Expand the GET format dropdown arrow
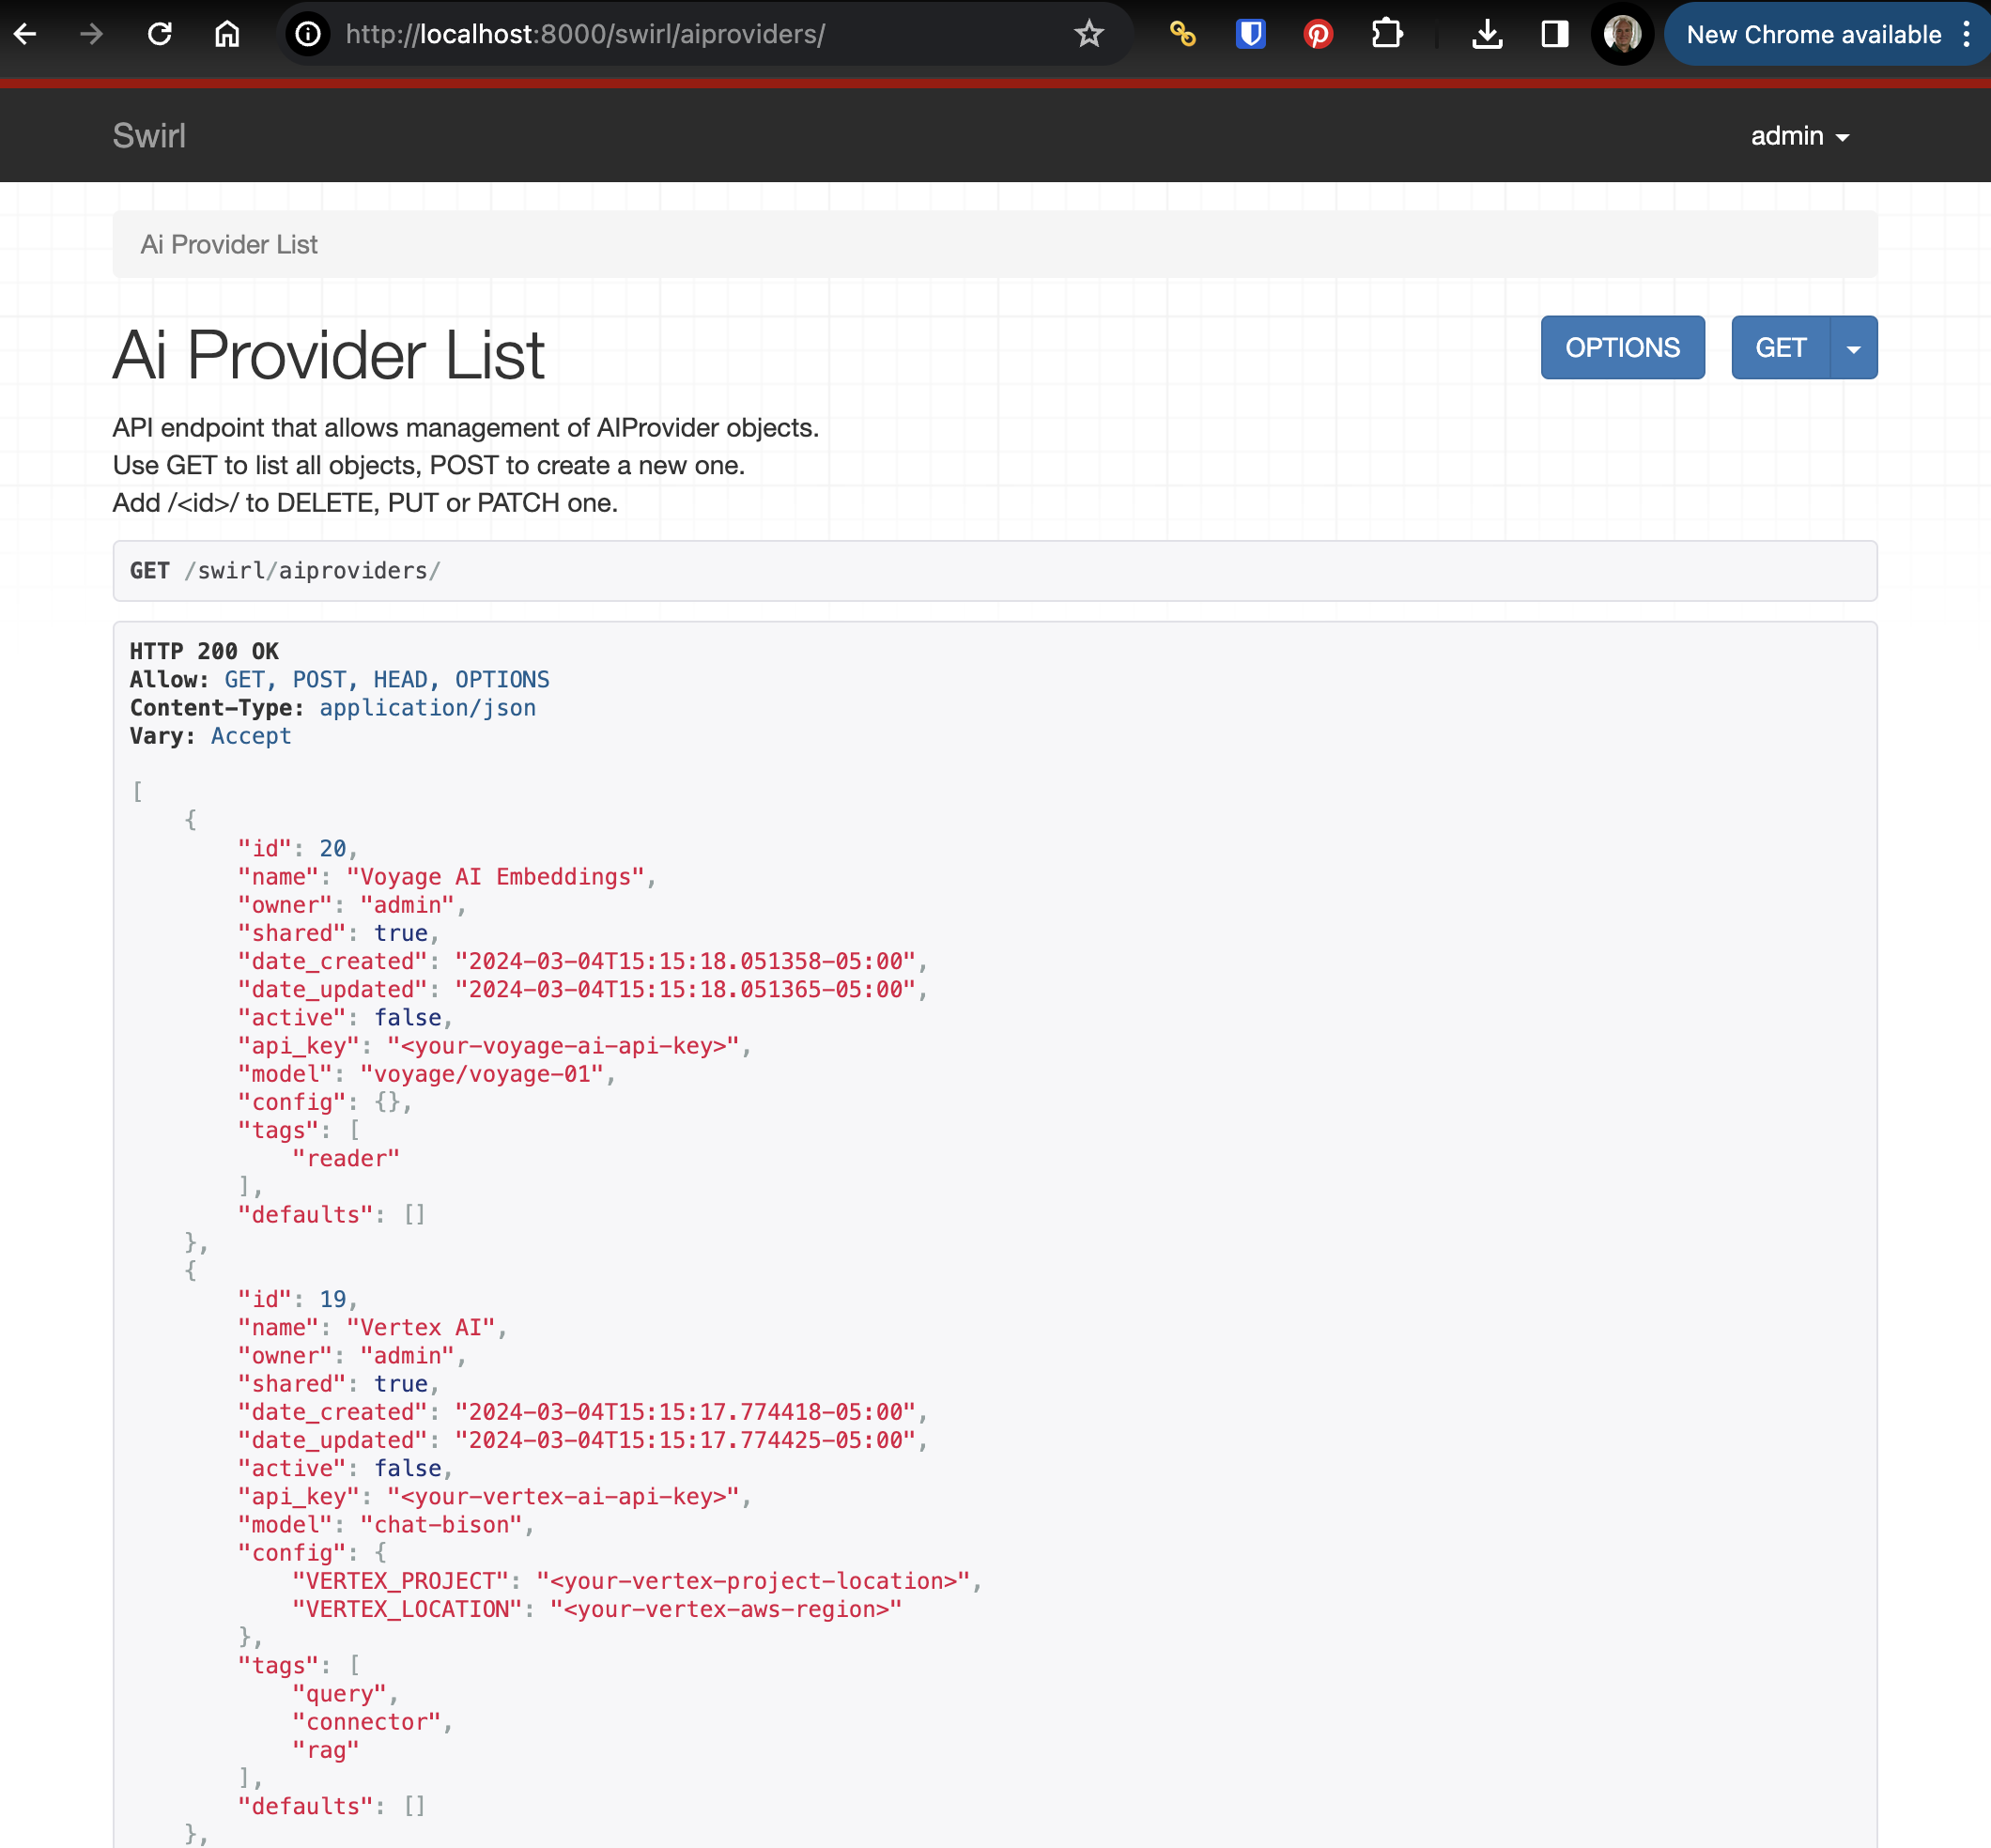This screenshot has height=1848, width=1991. point(1853,348)
